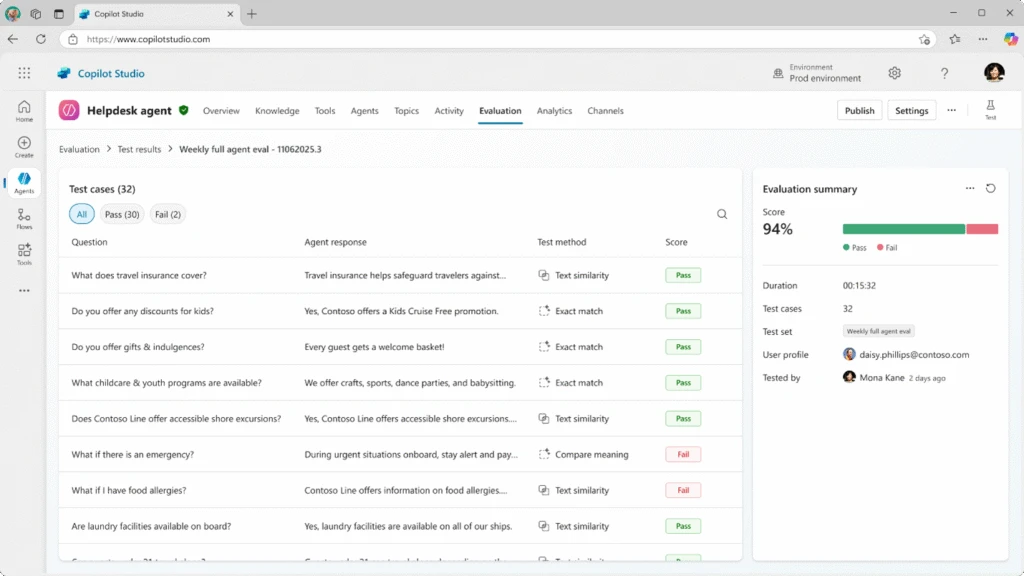Viewport: 1024px width, 576px height.
Task: Open the Help question mark icon
Action: 944,73
